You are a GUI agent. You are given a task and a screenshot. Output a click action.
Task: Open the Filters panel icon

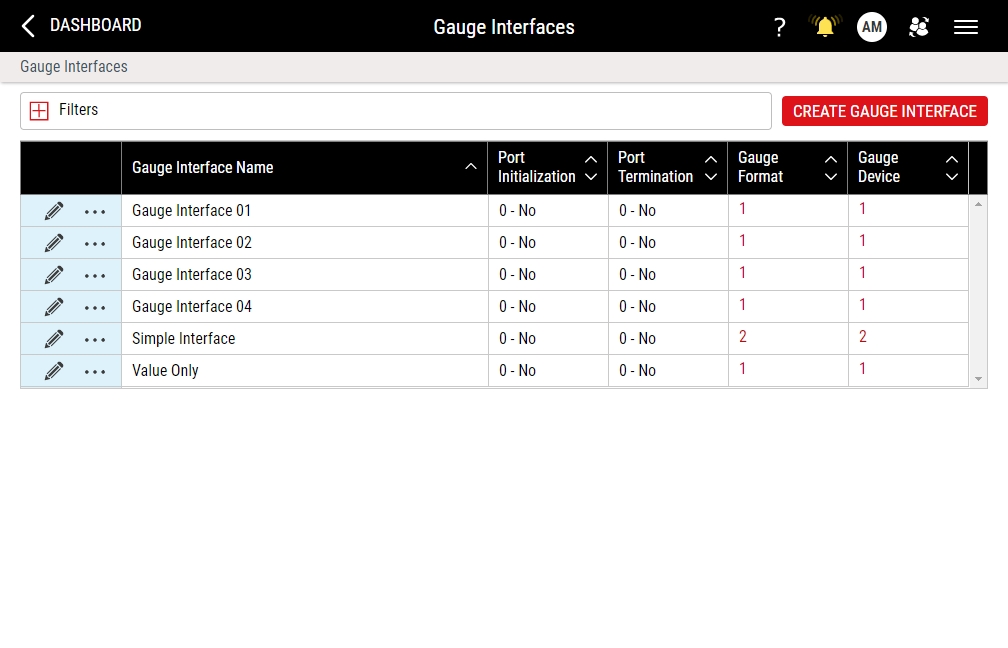click(39, 110)
